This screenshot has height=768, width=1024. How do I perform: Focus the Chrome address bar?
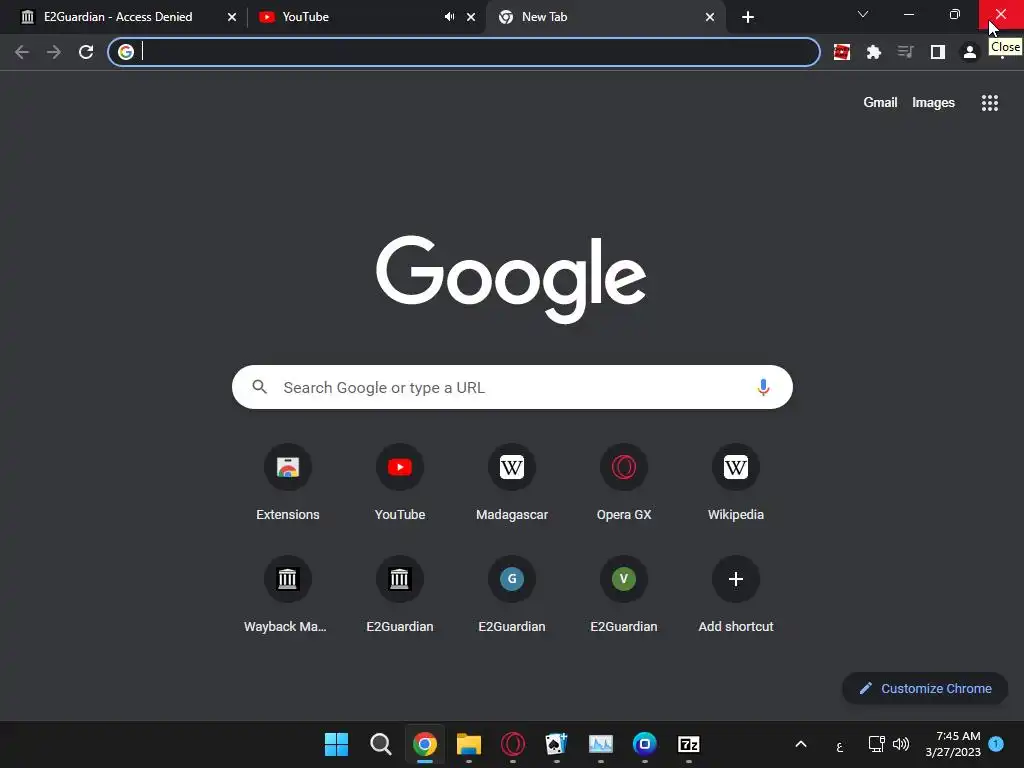point(464,52)
